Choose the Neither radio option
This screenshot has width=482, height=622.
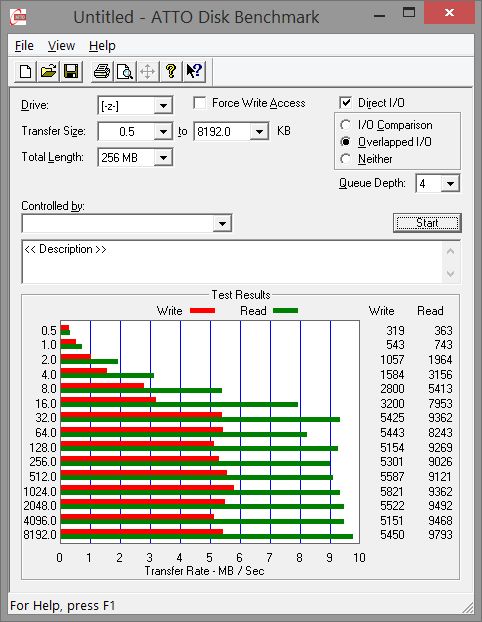coord(346,159)
